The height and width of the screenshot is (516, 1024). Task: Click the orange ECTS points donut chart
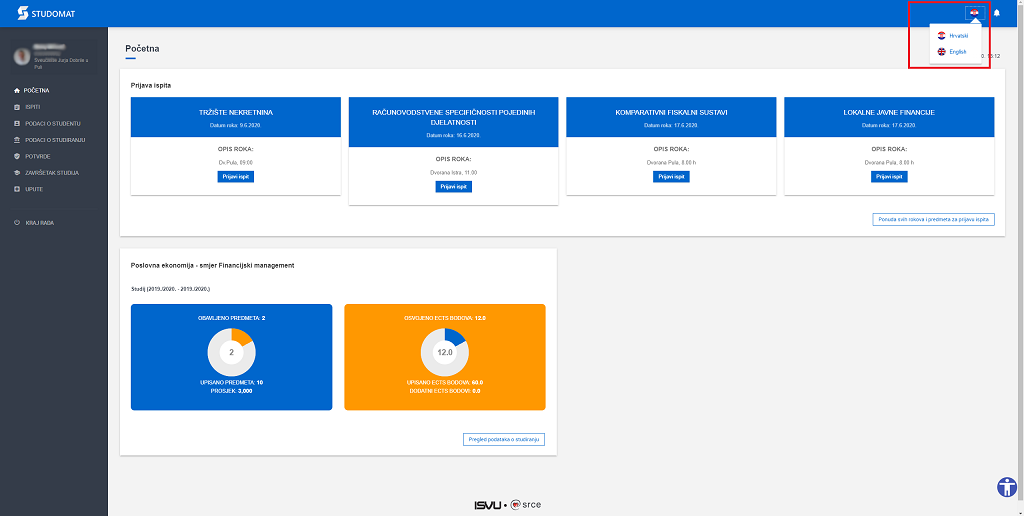pos(444,352)
